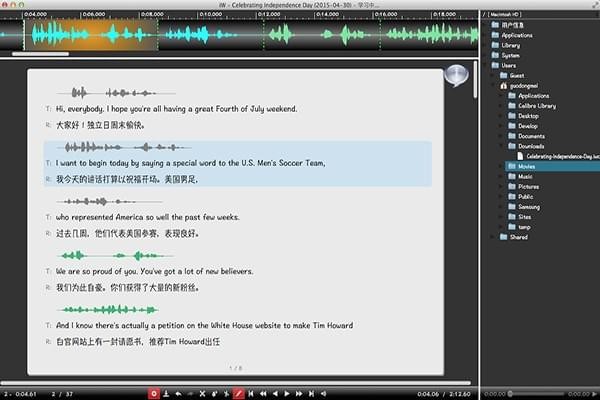Click the translation '我今天的讲话打算以祝福开场'

click(x=127, y=179)
